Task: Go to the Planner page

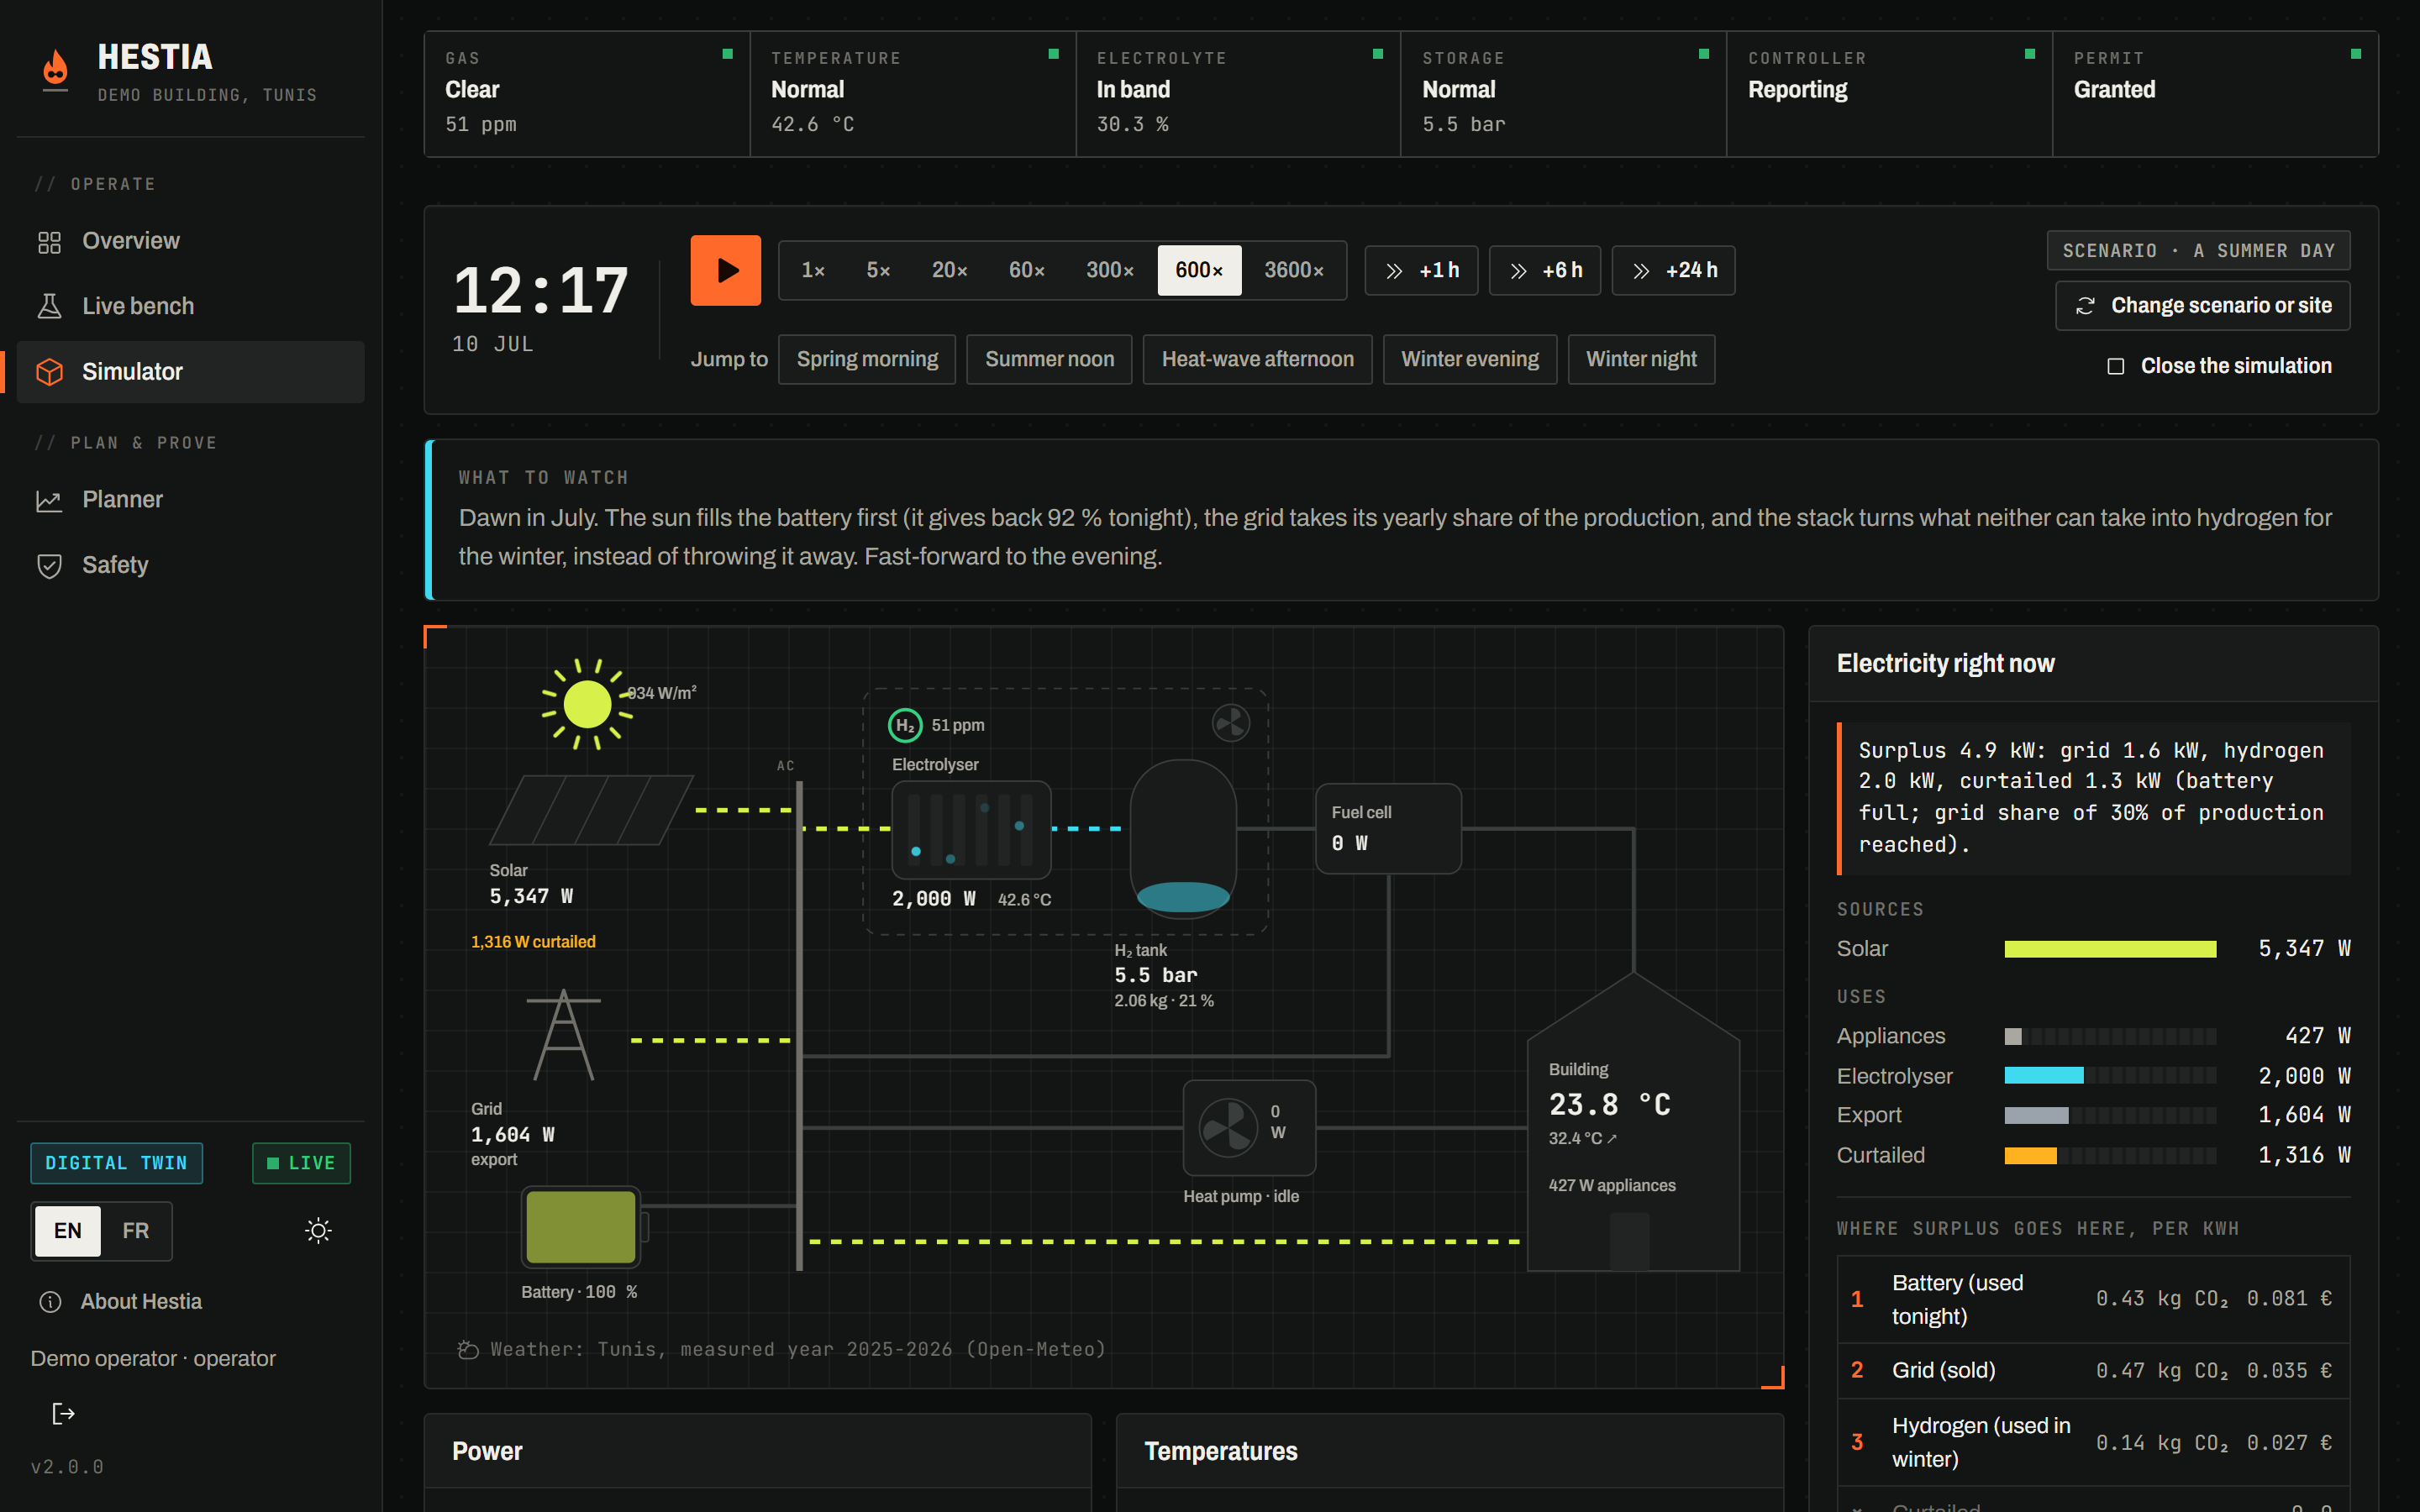Action: (190, 500)
